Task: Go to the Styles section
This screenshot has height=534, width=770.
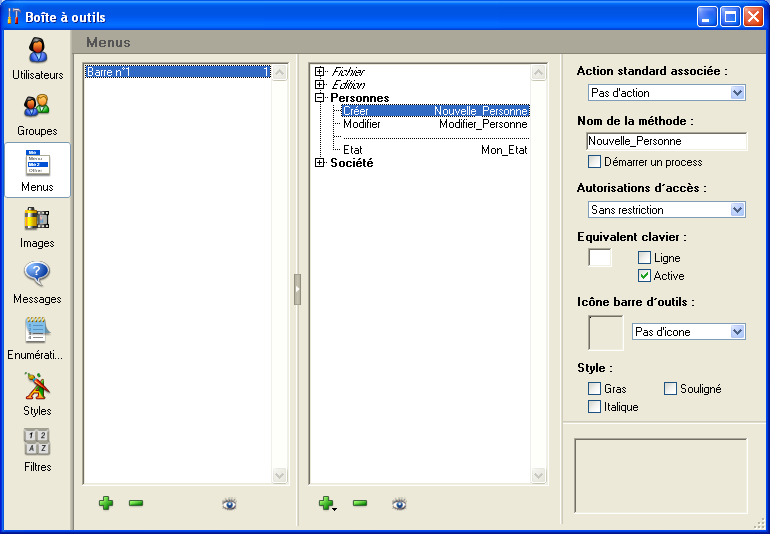Action: [37, 394]
